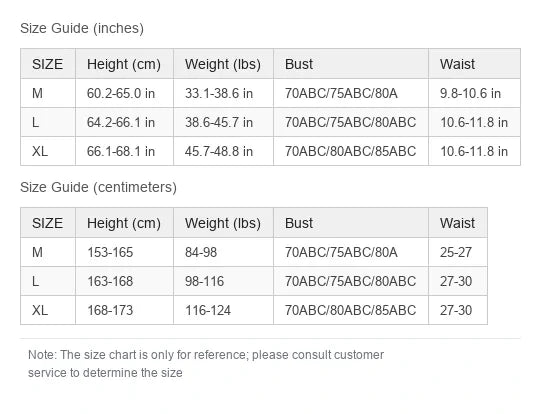Click the Height (cm) header in centimeters table

(124, 223)
